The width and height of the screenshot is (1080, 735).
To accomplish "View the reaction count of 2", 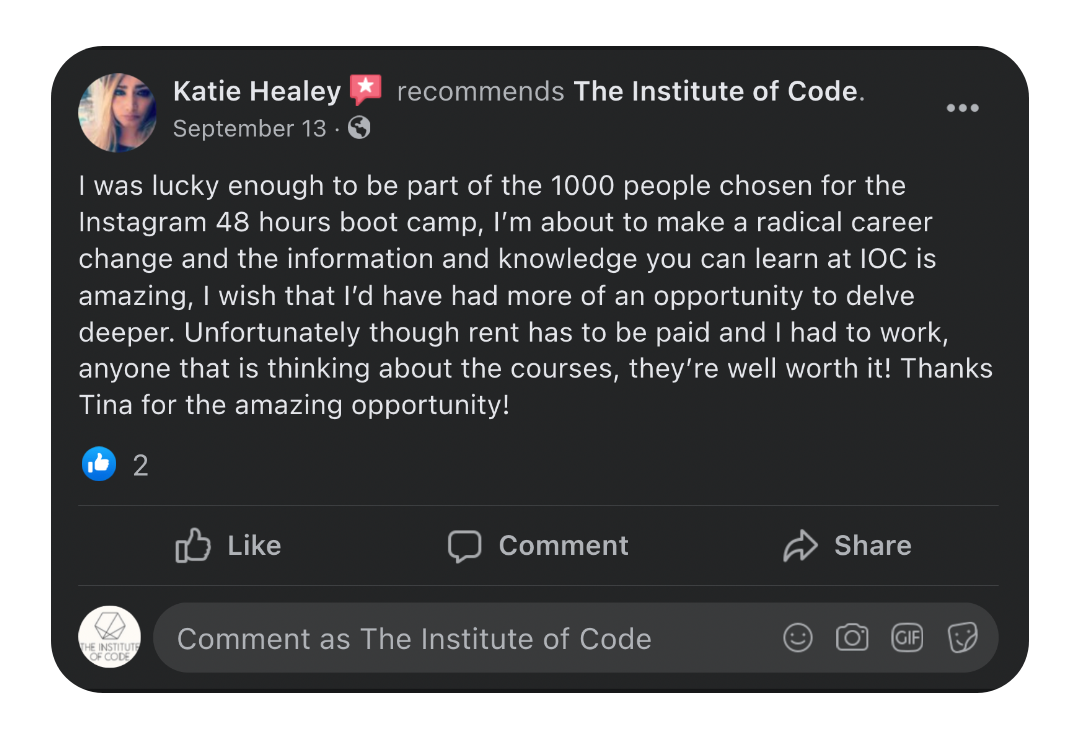I will point(140,465).
